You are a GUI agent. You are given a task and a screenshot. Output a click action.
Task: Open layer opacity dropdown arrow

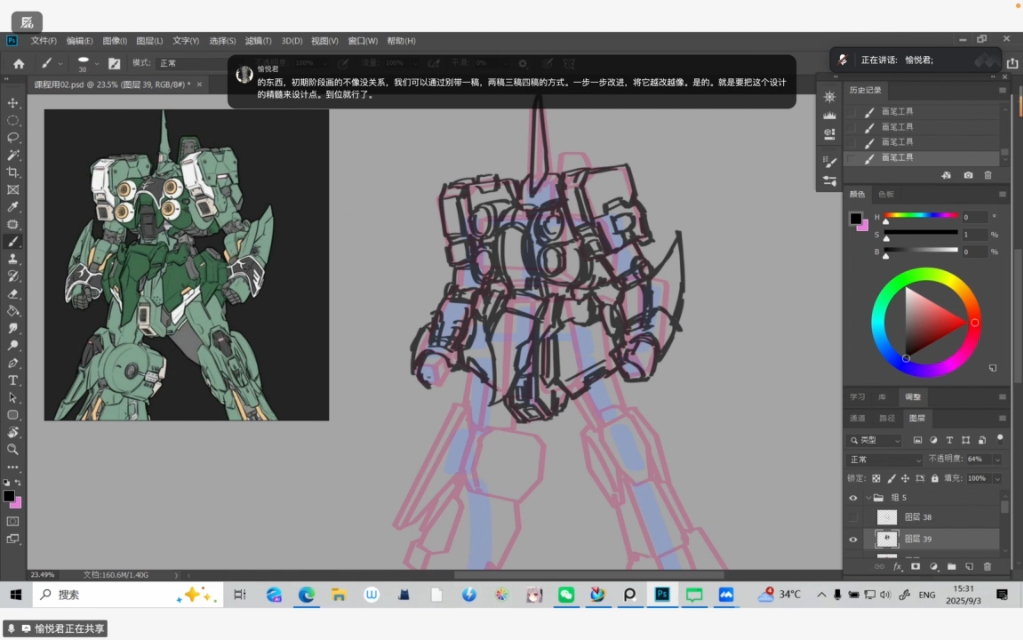coord(997,459)
